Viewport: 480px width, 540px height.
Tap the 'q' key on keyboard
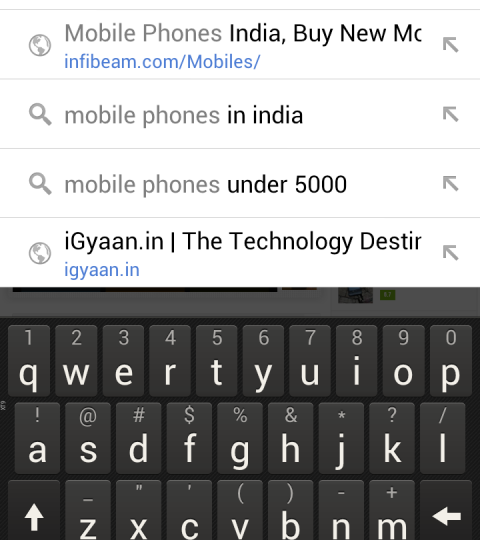pos(29,361)
